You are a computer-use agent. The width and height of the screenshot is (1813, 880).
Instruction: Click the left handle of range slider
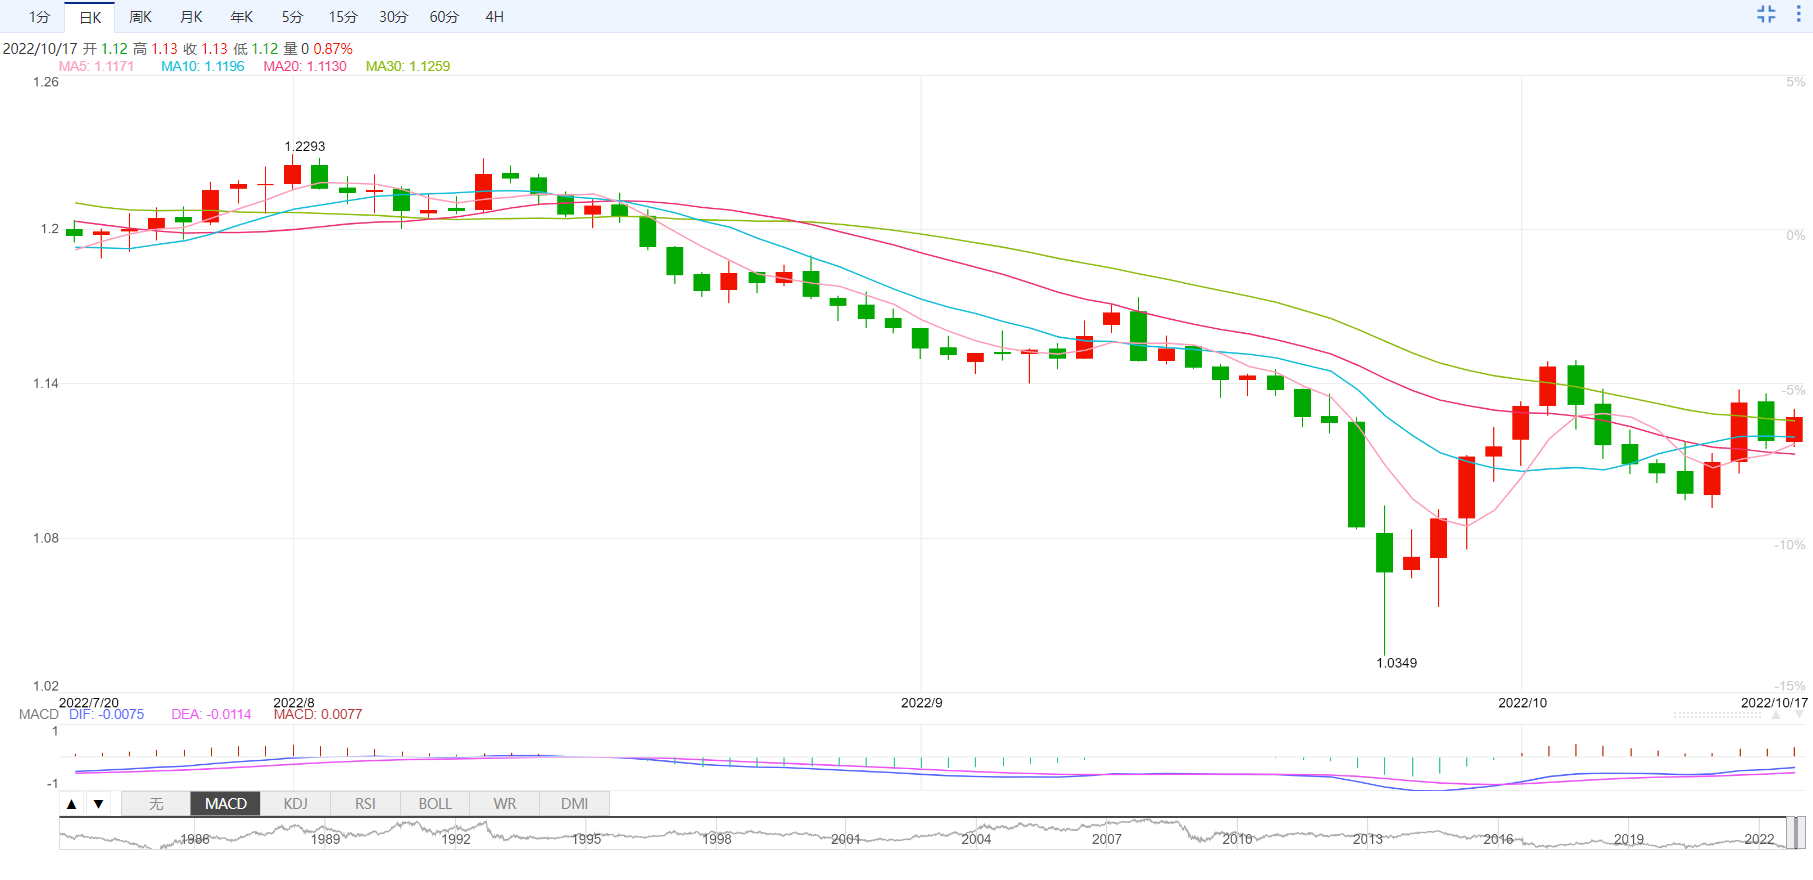pos(1789,833)
